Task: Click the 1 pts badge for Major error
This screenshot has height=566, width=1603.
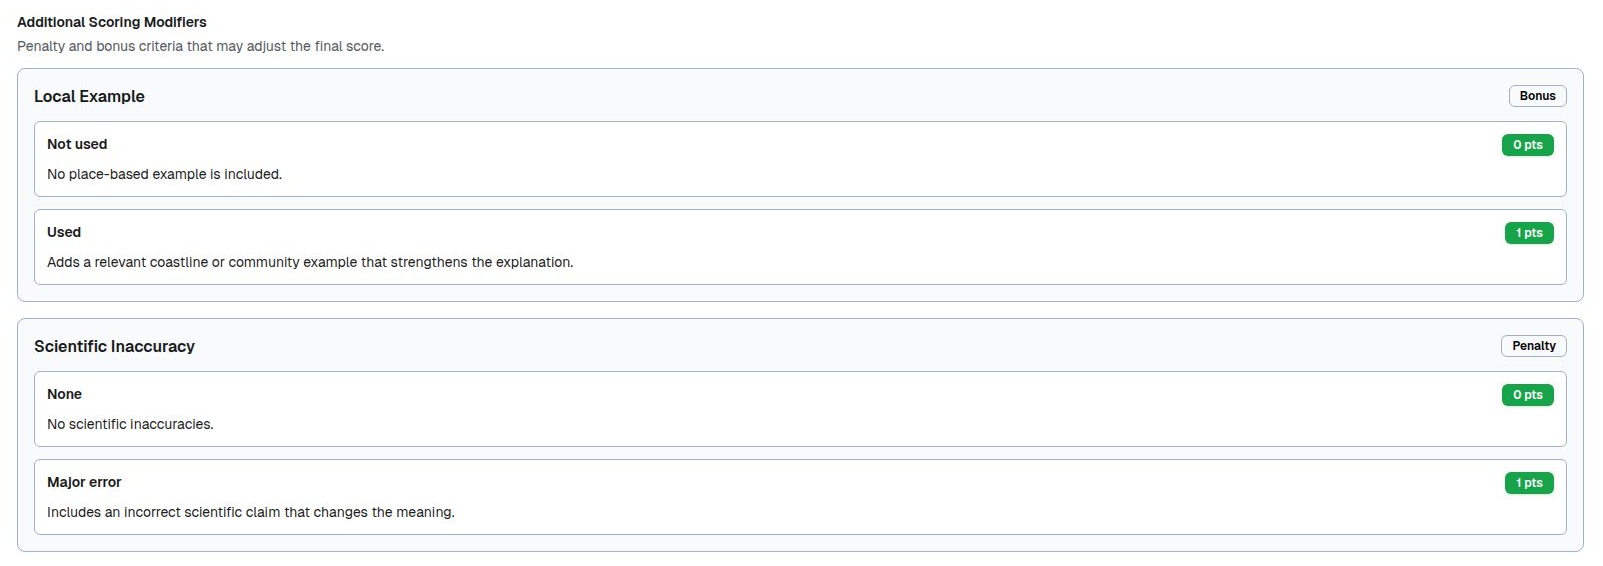Action: coord(1528,483)
